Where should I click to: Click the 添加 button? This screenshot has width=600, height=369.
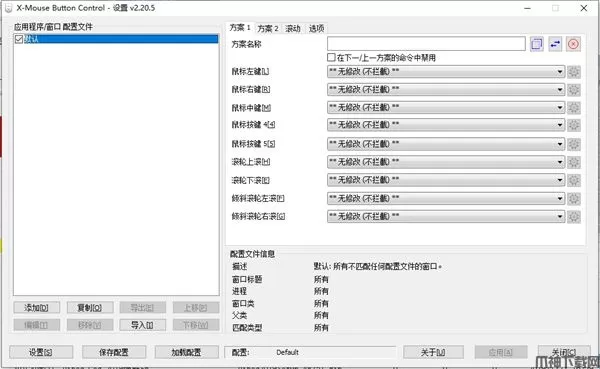tap(37, 307)
